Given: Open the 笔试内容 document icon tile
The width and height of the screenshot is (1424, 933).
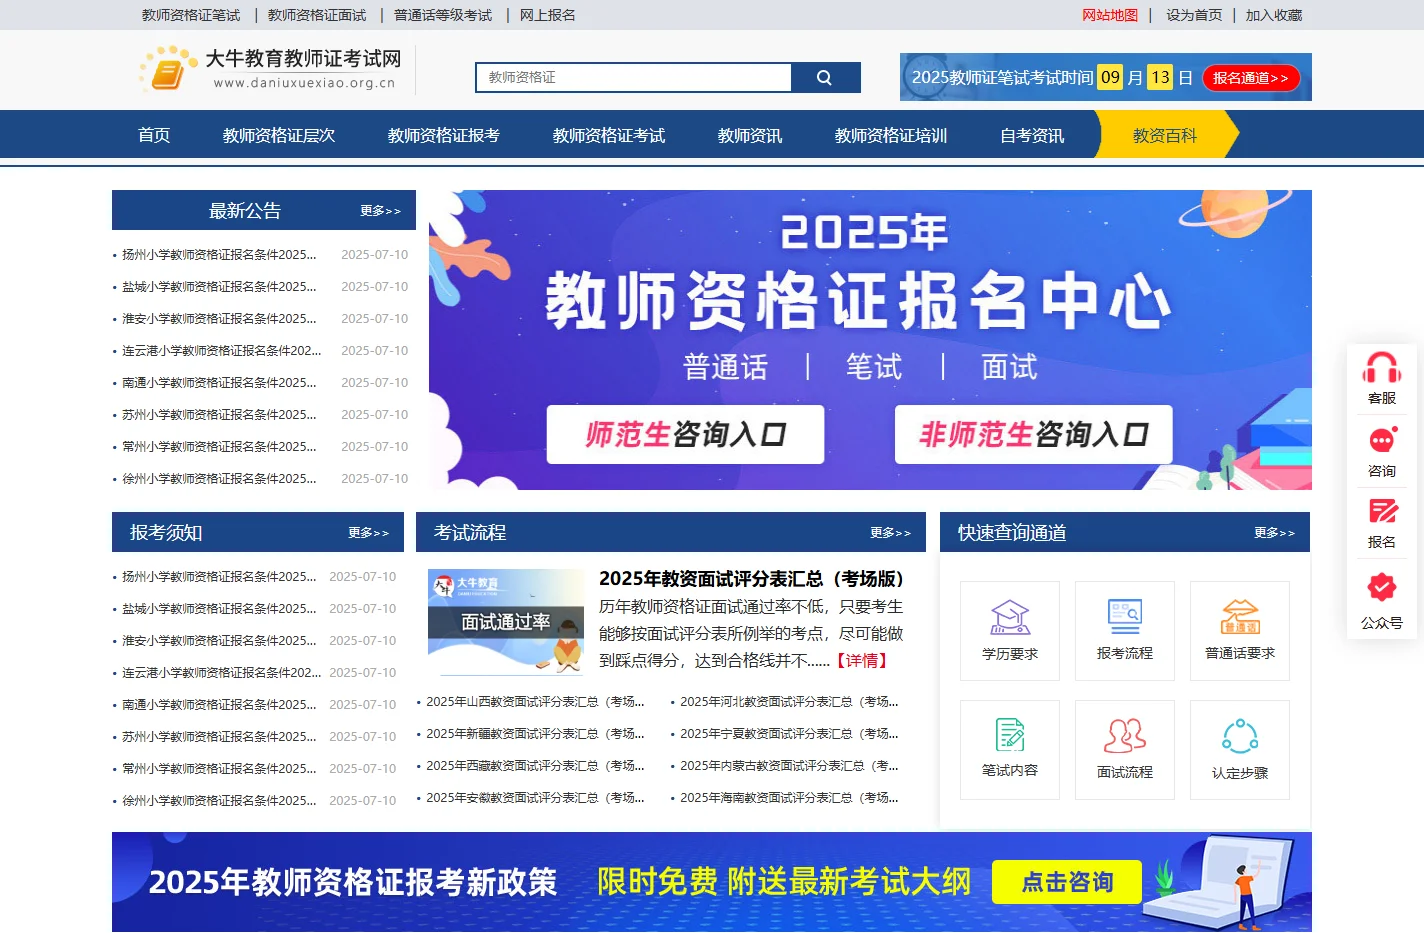Looking at the screenshot, I should click(x=1010, y=750).
